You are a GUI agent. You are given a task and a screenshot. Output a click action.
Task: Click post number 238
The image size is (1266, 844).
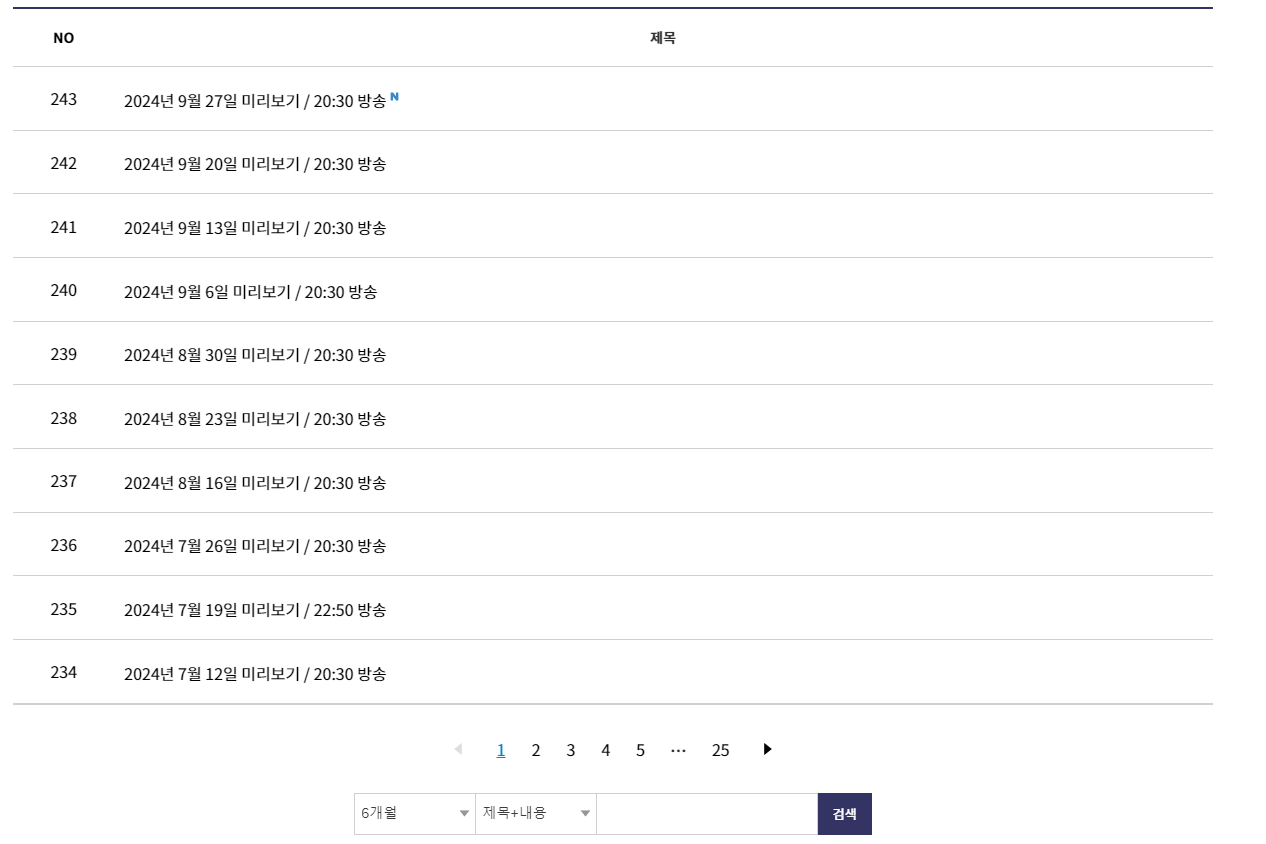(63, 418)
